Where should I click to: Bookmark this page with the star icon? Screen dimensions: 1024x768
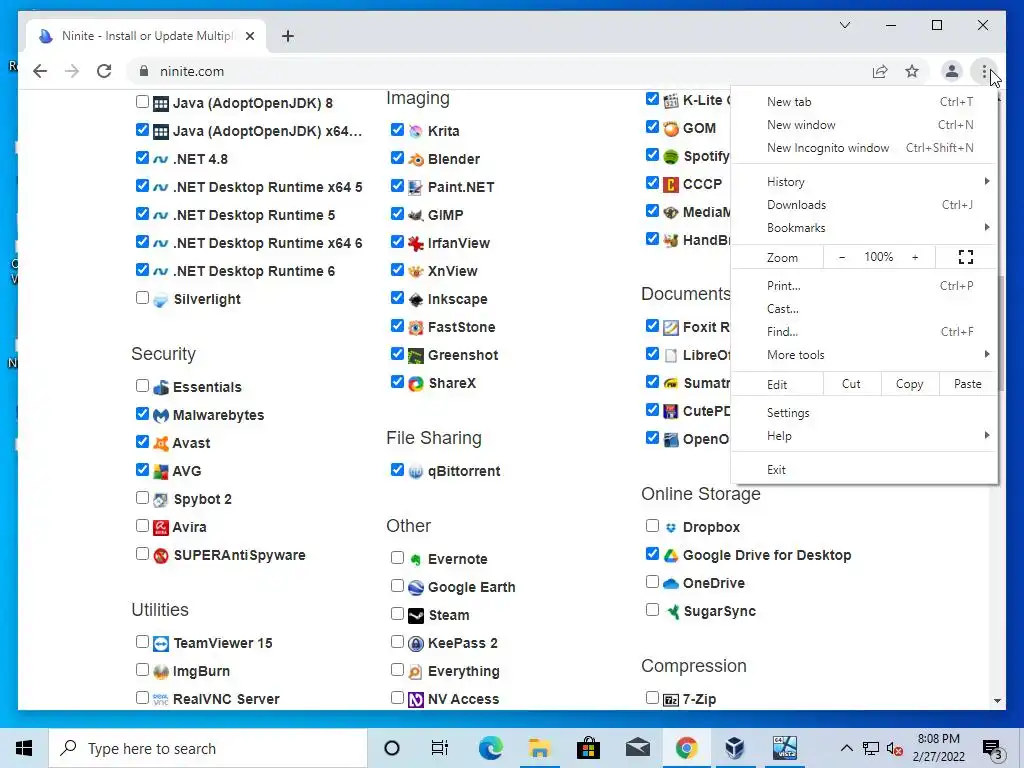912,71
